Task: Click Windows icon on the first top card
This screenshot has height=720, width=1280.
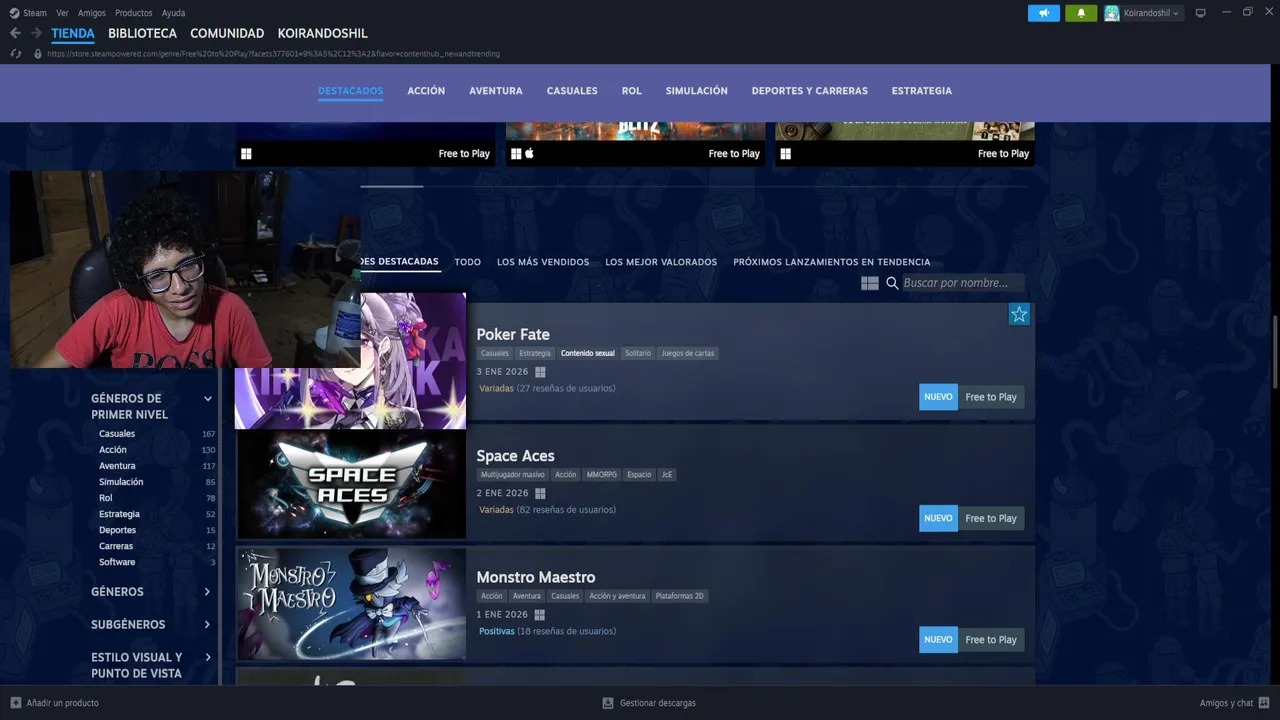Action: click(x=246, y=153)
